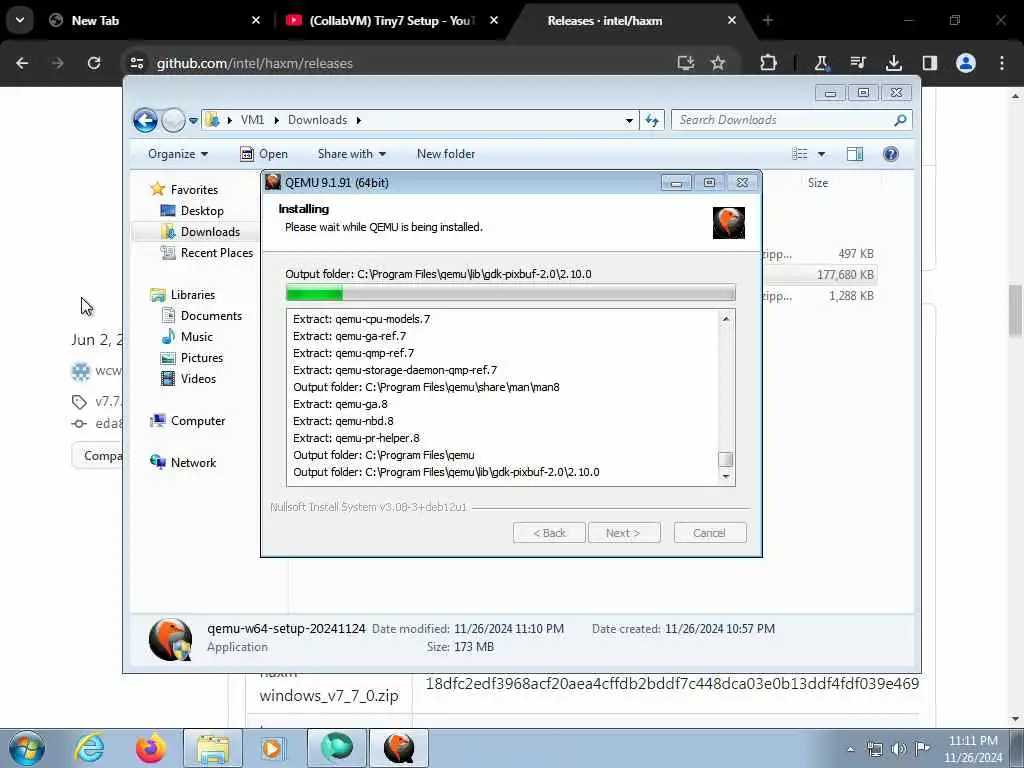This screenshot has height=768, width=1024.
Task: Open Explorer help icon
Action: pyautogui.click(x=890, y=154)
